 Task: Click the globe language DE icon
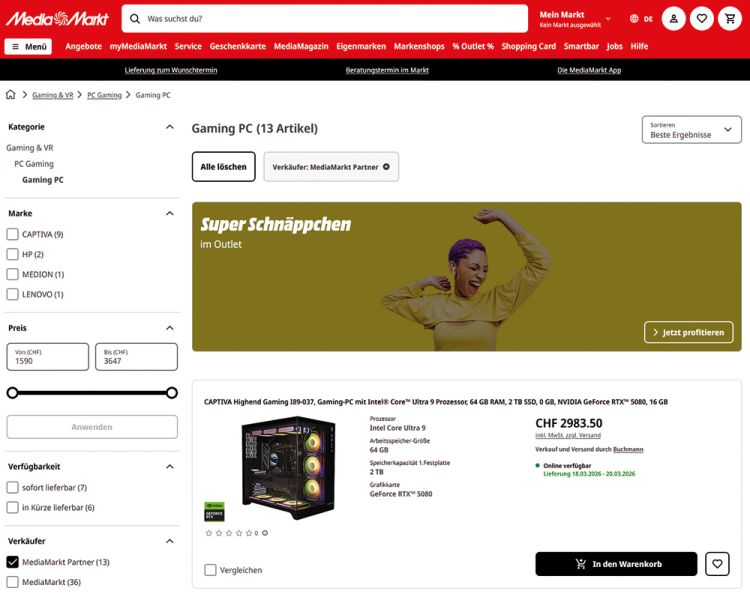pyautogui.click(x=641, y=19)
